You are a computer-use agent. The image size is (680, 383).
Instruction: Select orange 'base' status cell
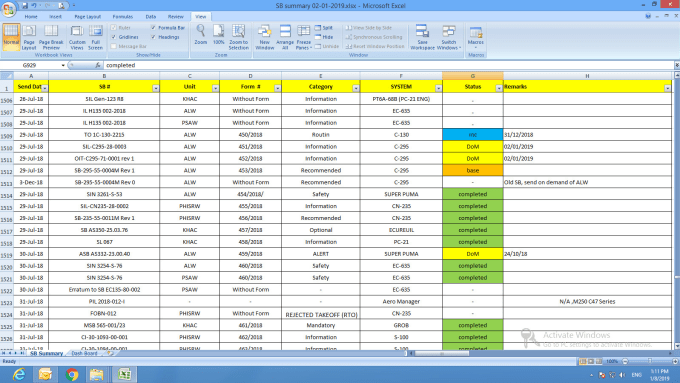(473, 170)
